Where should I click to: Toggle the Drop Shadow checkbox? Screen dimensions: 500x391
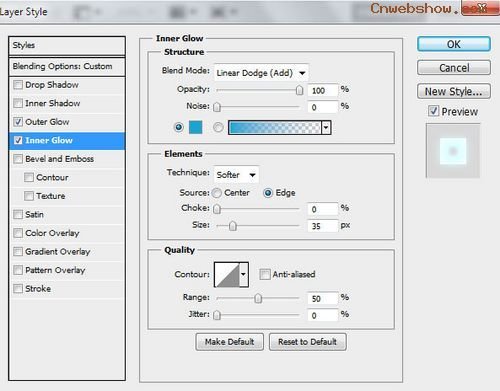(18, 85)
